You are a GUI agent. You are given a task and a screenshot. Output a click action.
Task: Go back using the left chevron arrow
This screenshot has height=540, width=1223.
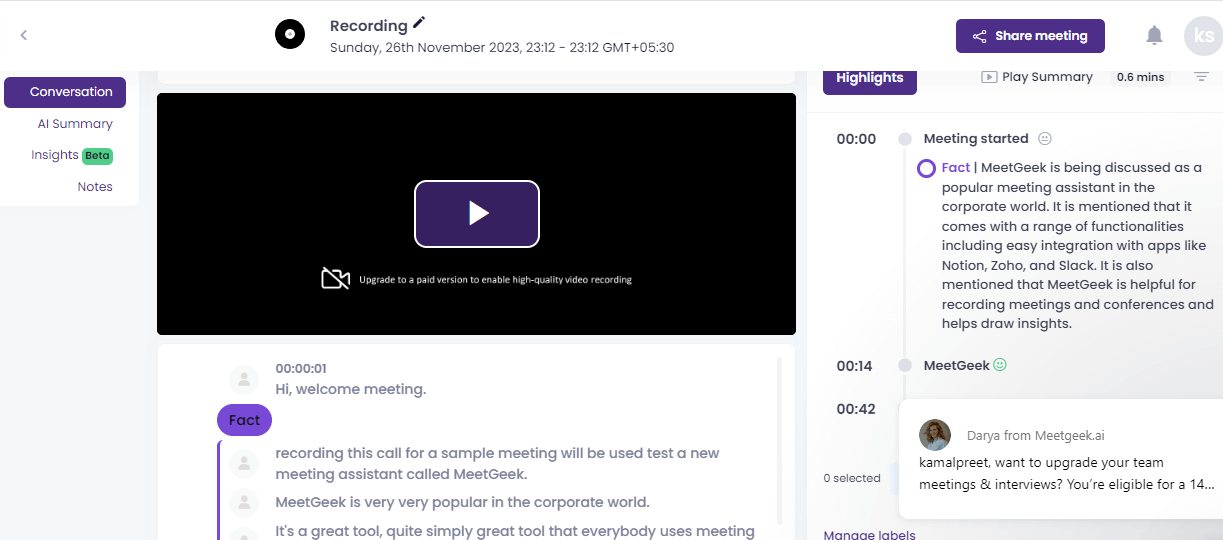[24, 35]
